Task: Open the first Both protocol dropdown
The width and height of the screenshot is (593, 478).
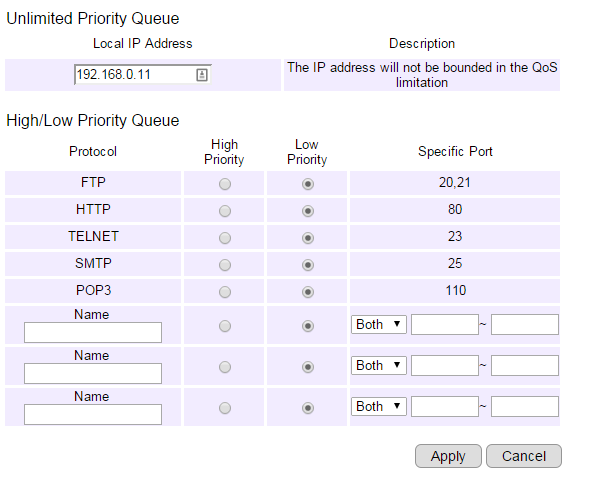Action: pos(379,324)
